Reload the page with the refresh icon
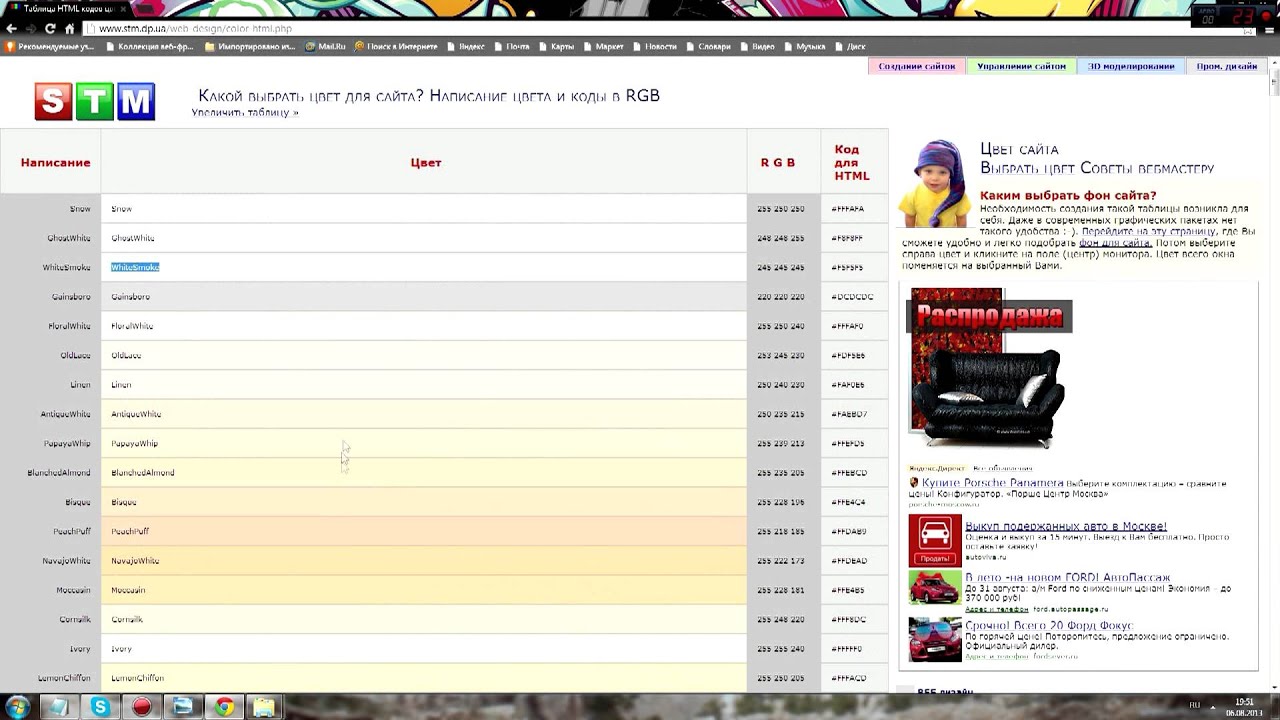This screenshot has height=720, width=1280. (51, 29)
